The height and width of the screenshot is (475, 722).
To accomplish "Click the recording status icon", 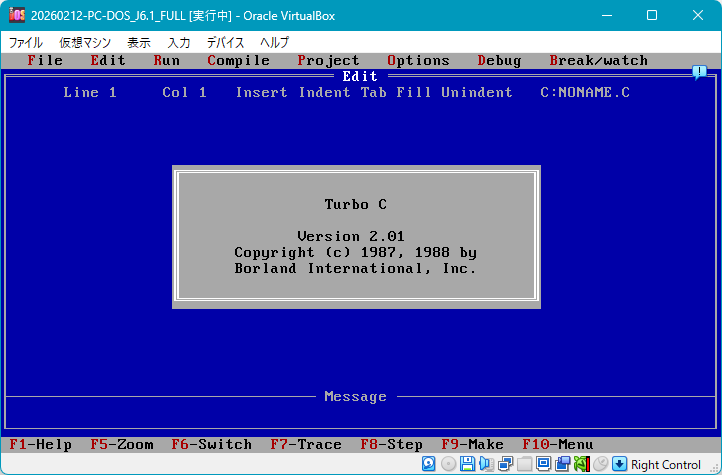I will click(x=562, y=464).
